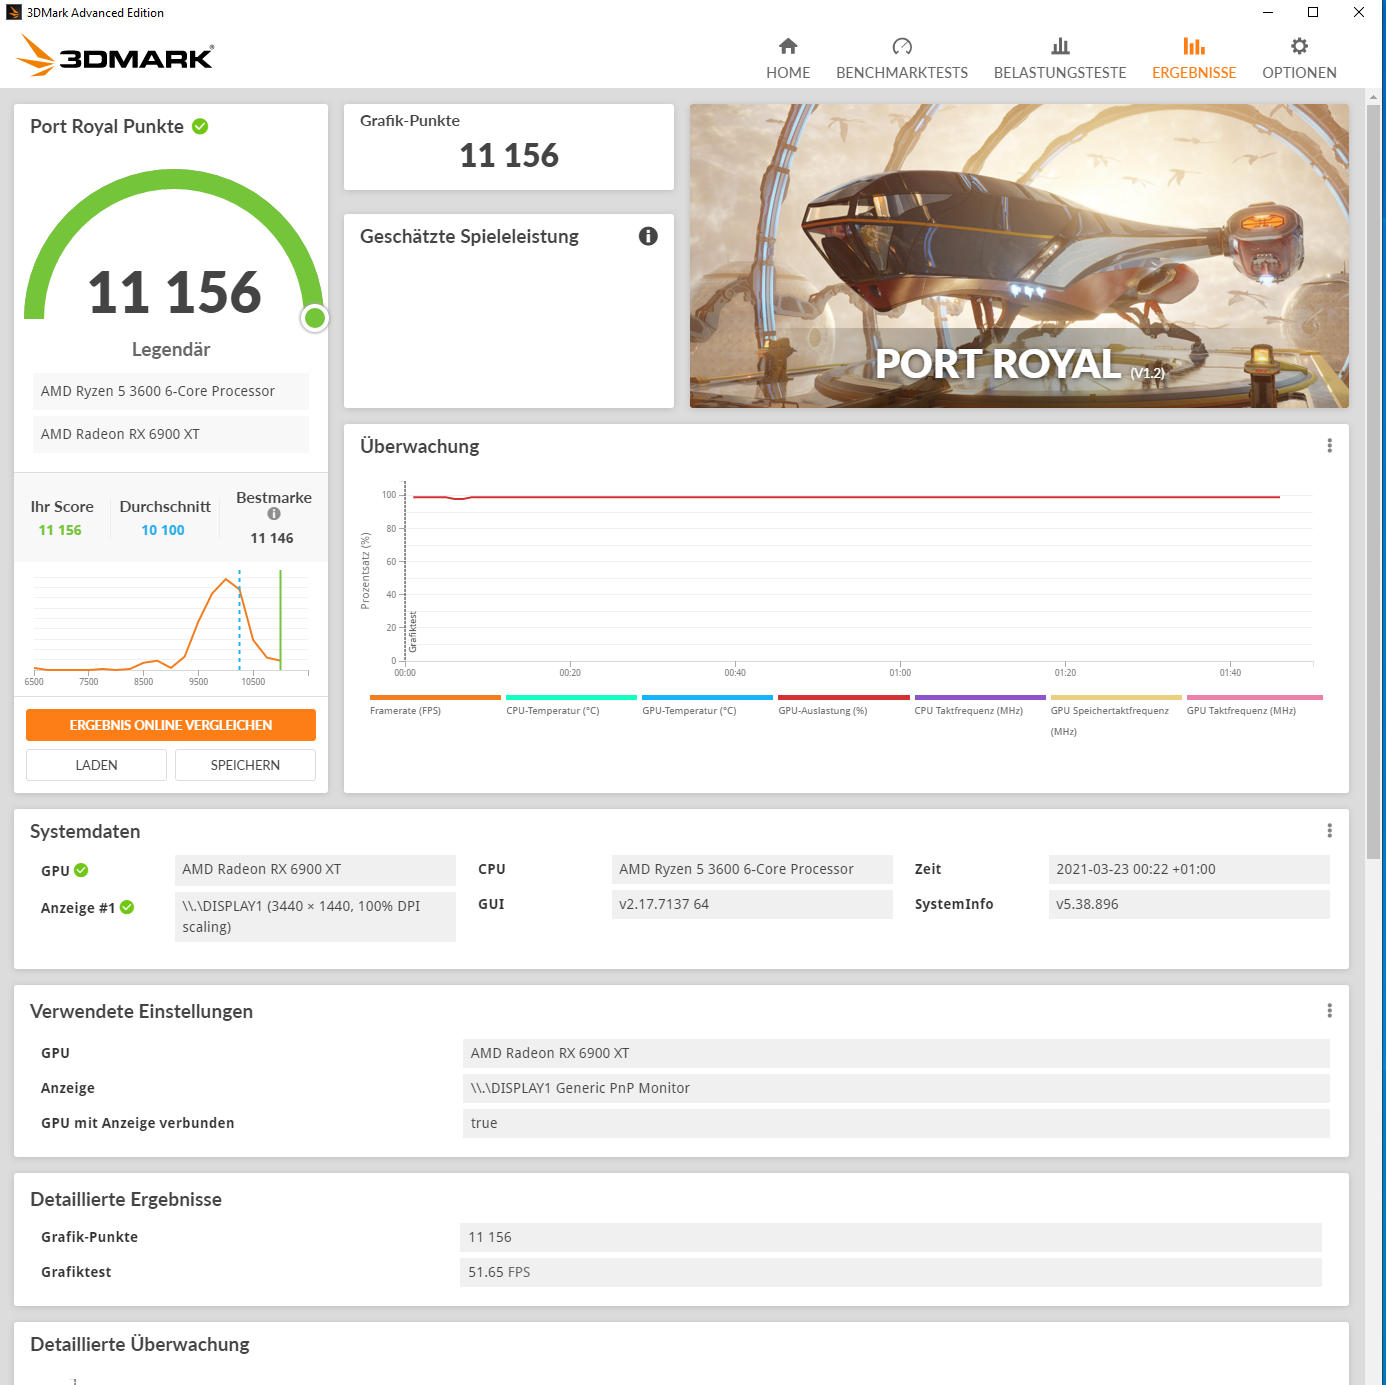1386x1385 pixels.
Task: Click the Legendär rating label
Action: click(x=171, y=349)
